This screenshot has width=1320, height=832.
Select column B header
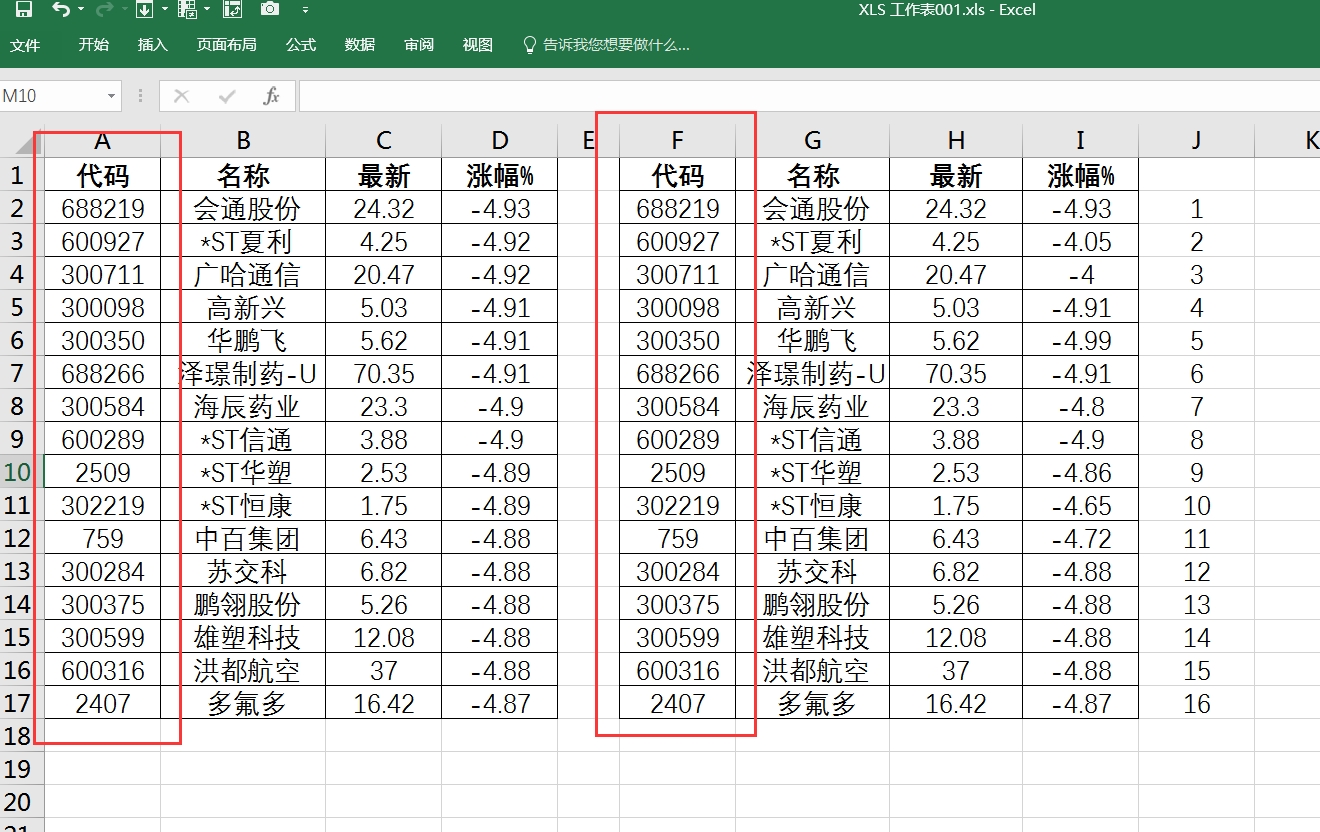click(243, 141)
